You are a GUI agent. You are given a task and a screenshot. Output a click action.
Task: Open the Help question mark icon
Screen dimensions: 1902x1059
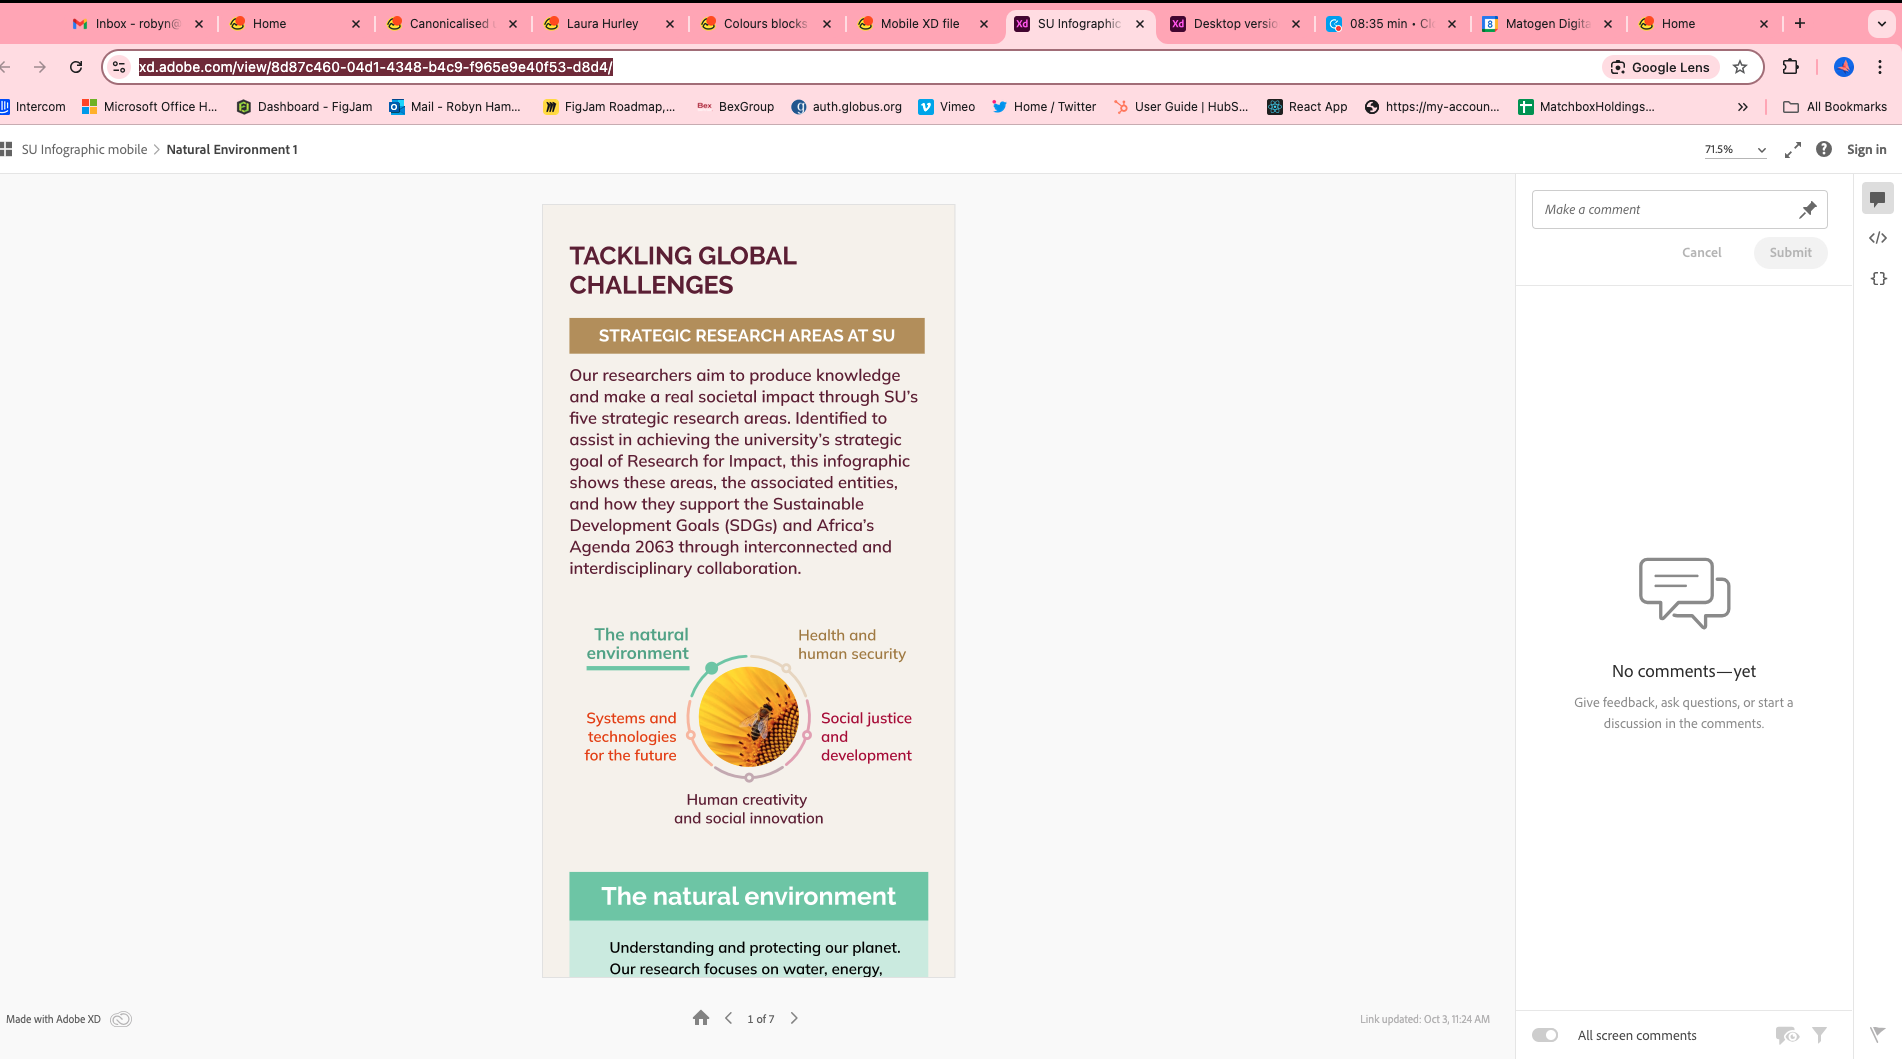coord(1823,150)
